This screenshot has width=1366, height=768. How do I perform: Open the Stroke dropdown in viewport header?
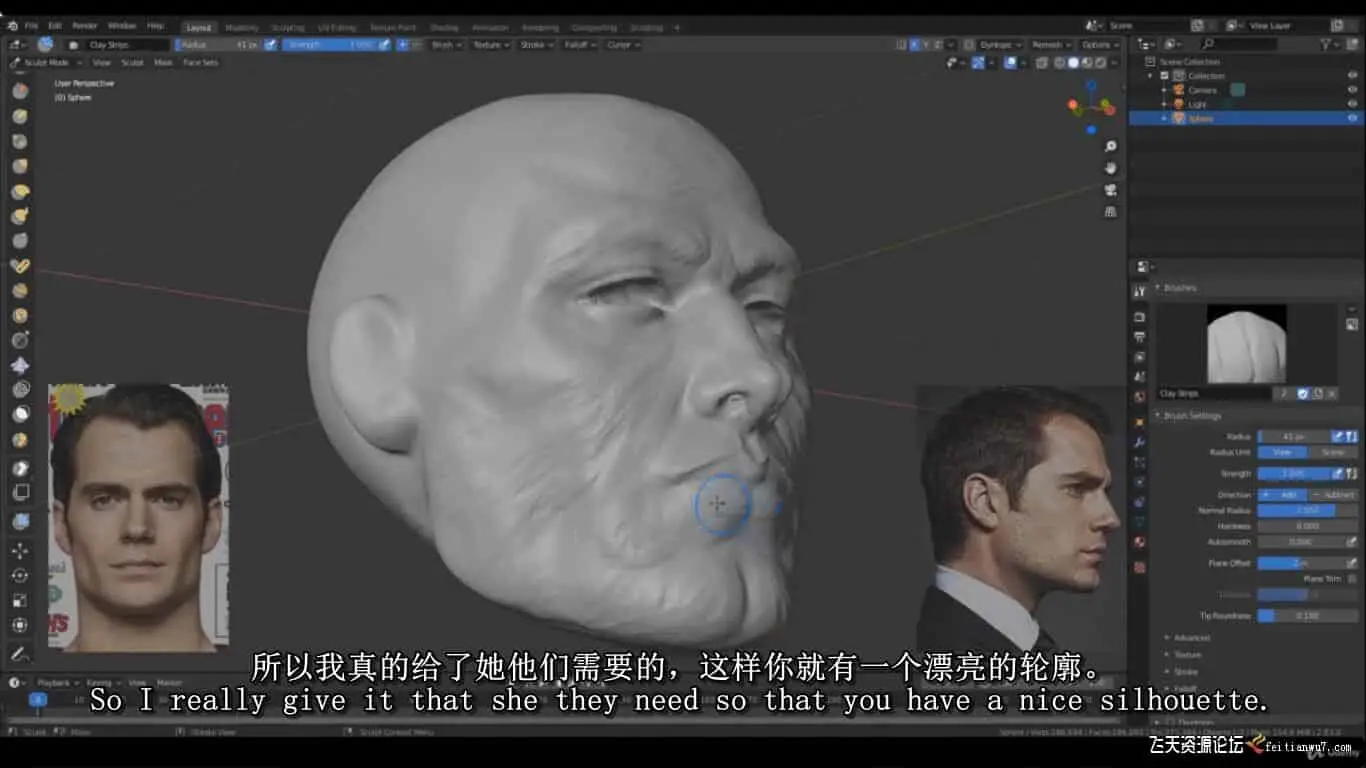(537, 45)
